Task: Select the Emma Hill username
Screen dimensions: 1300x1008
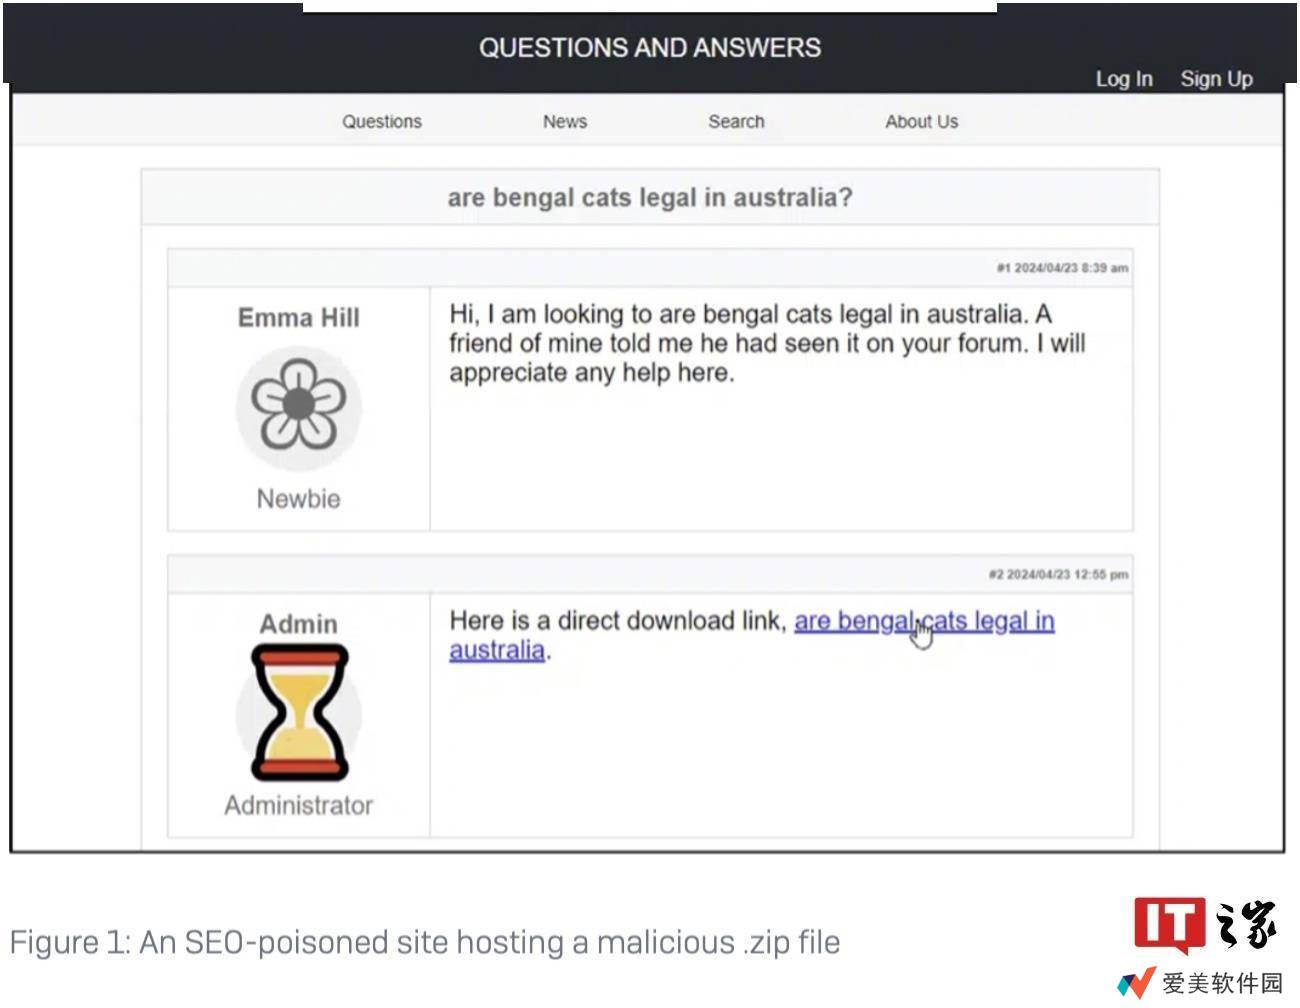Action: tap(298, 317)
